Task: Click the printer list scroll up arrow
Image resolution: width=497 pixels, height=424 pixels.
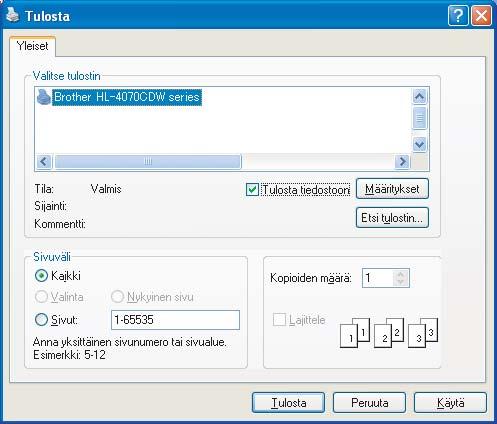Action: pyautogui.click(x=419, y=97)
